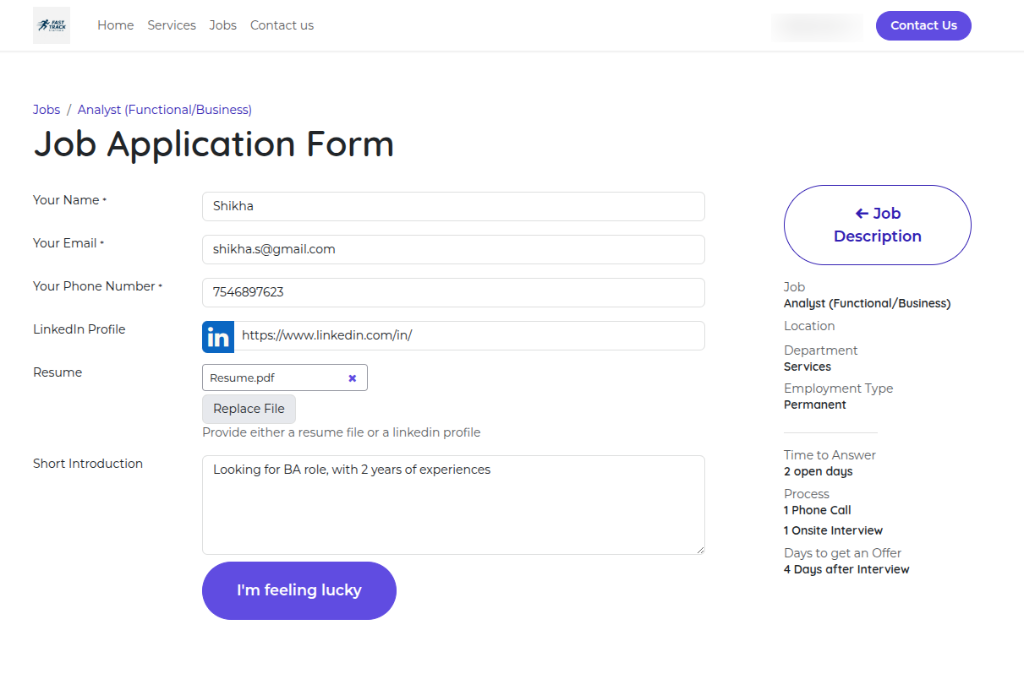Click the Jobs breadcrumb link
The image size is (1024, 679).
(46, 110)
